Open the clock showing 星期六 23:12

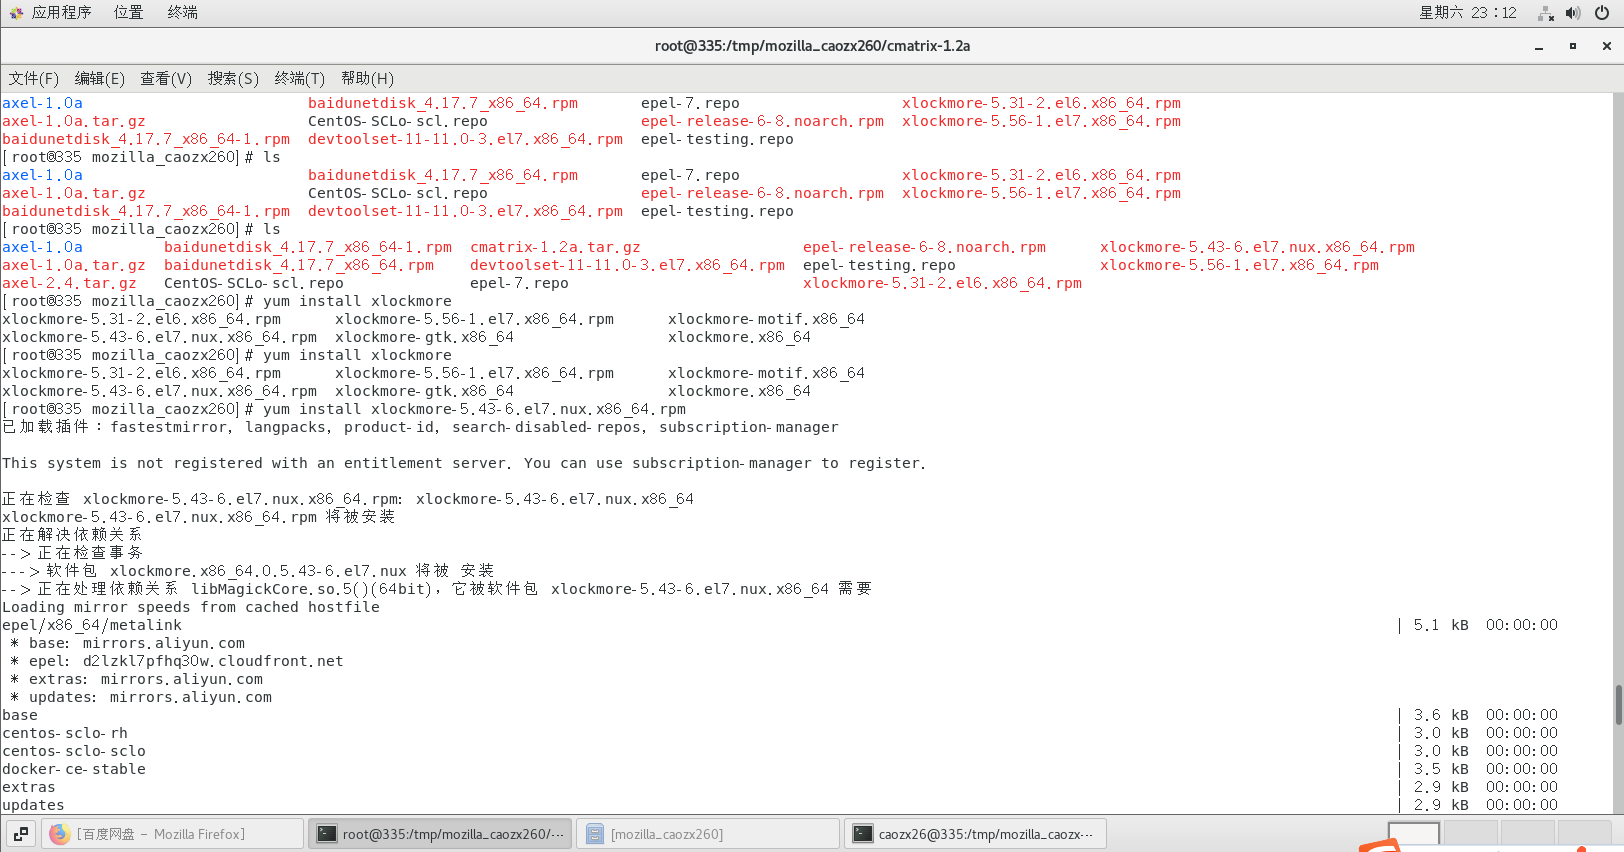(x=1468, y=12)
